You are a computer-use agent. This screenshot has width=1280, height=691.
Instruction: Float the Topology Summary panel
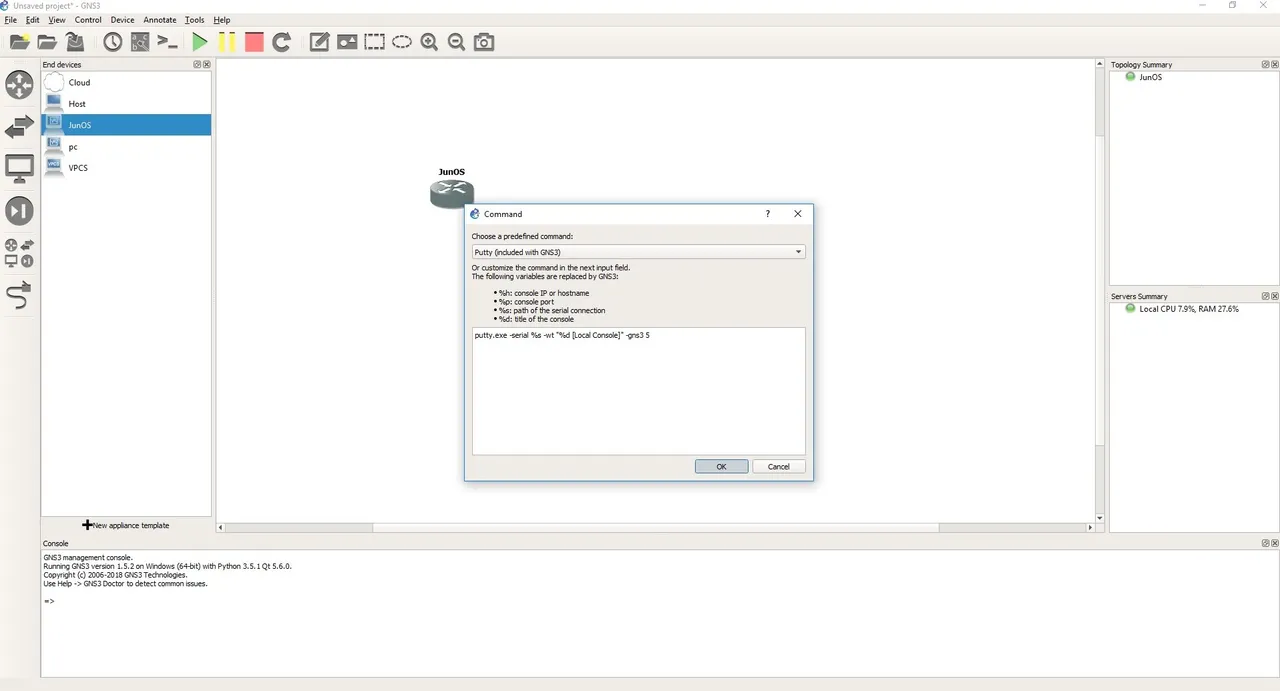(1265, 65)
